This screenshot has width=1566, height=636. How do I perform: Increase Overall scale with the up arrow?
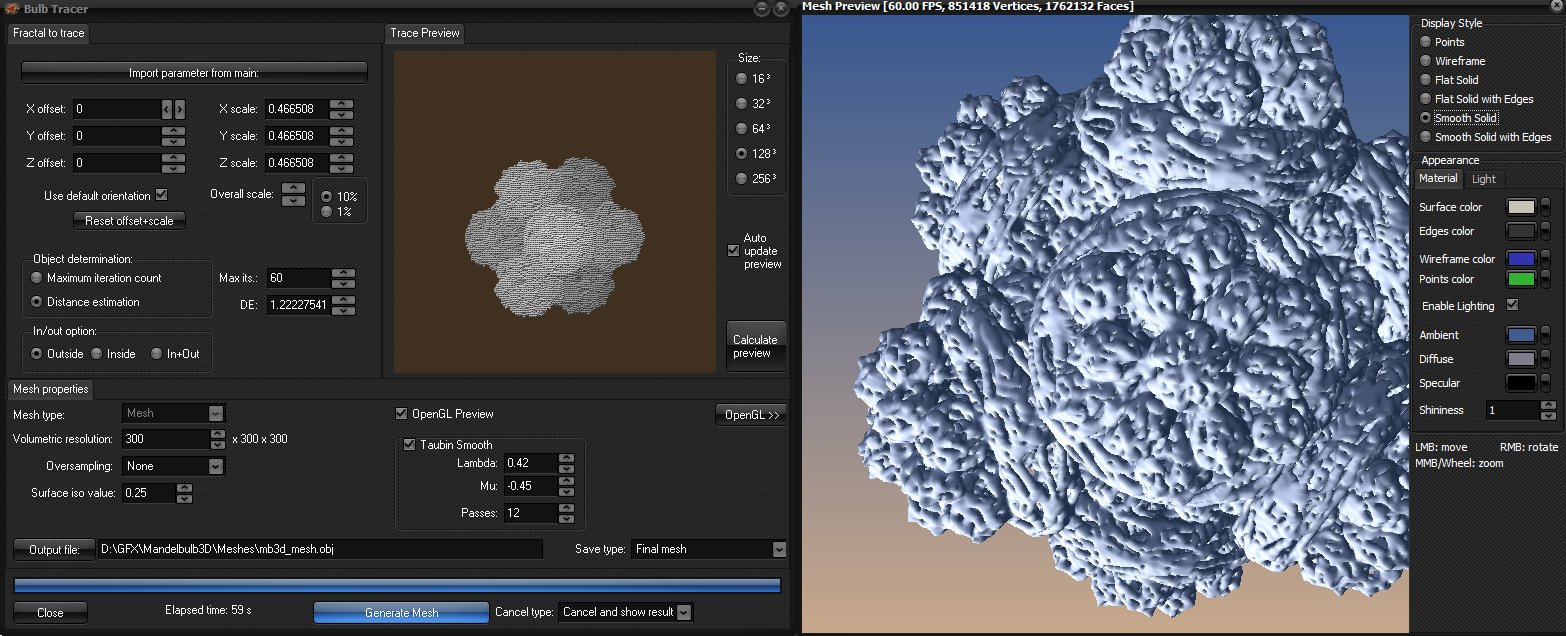point(293,187)
